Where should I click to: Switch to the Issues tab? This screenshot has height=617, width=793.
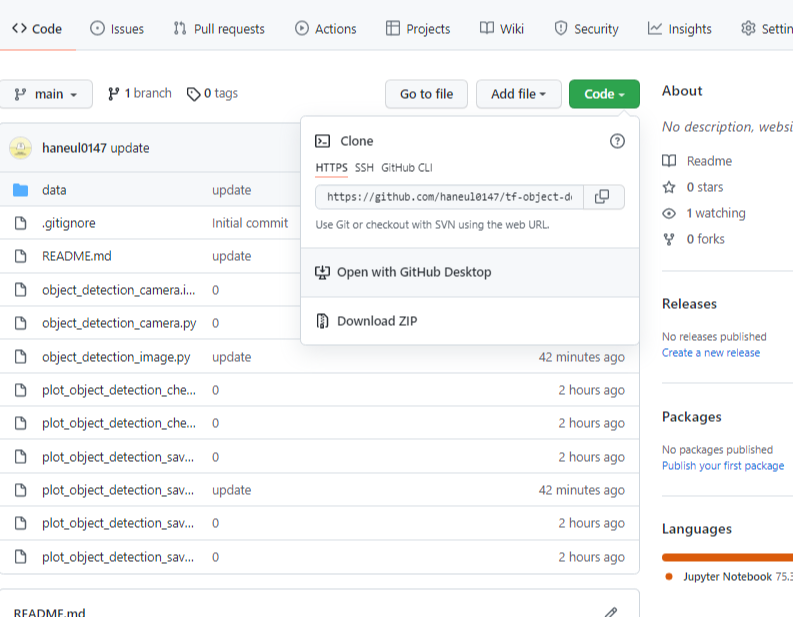(x=117, y=29)
